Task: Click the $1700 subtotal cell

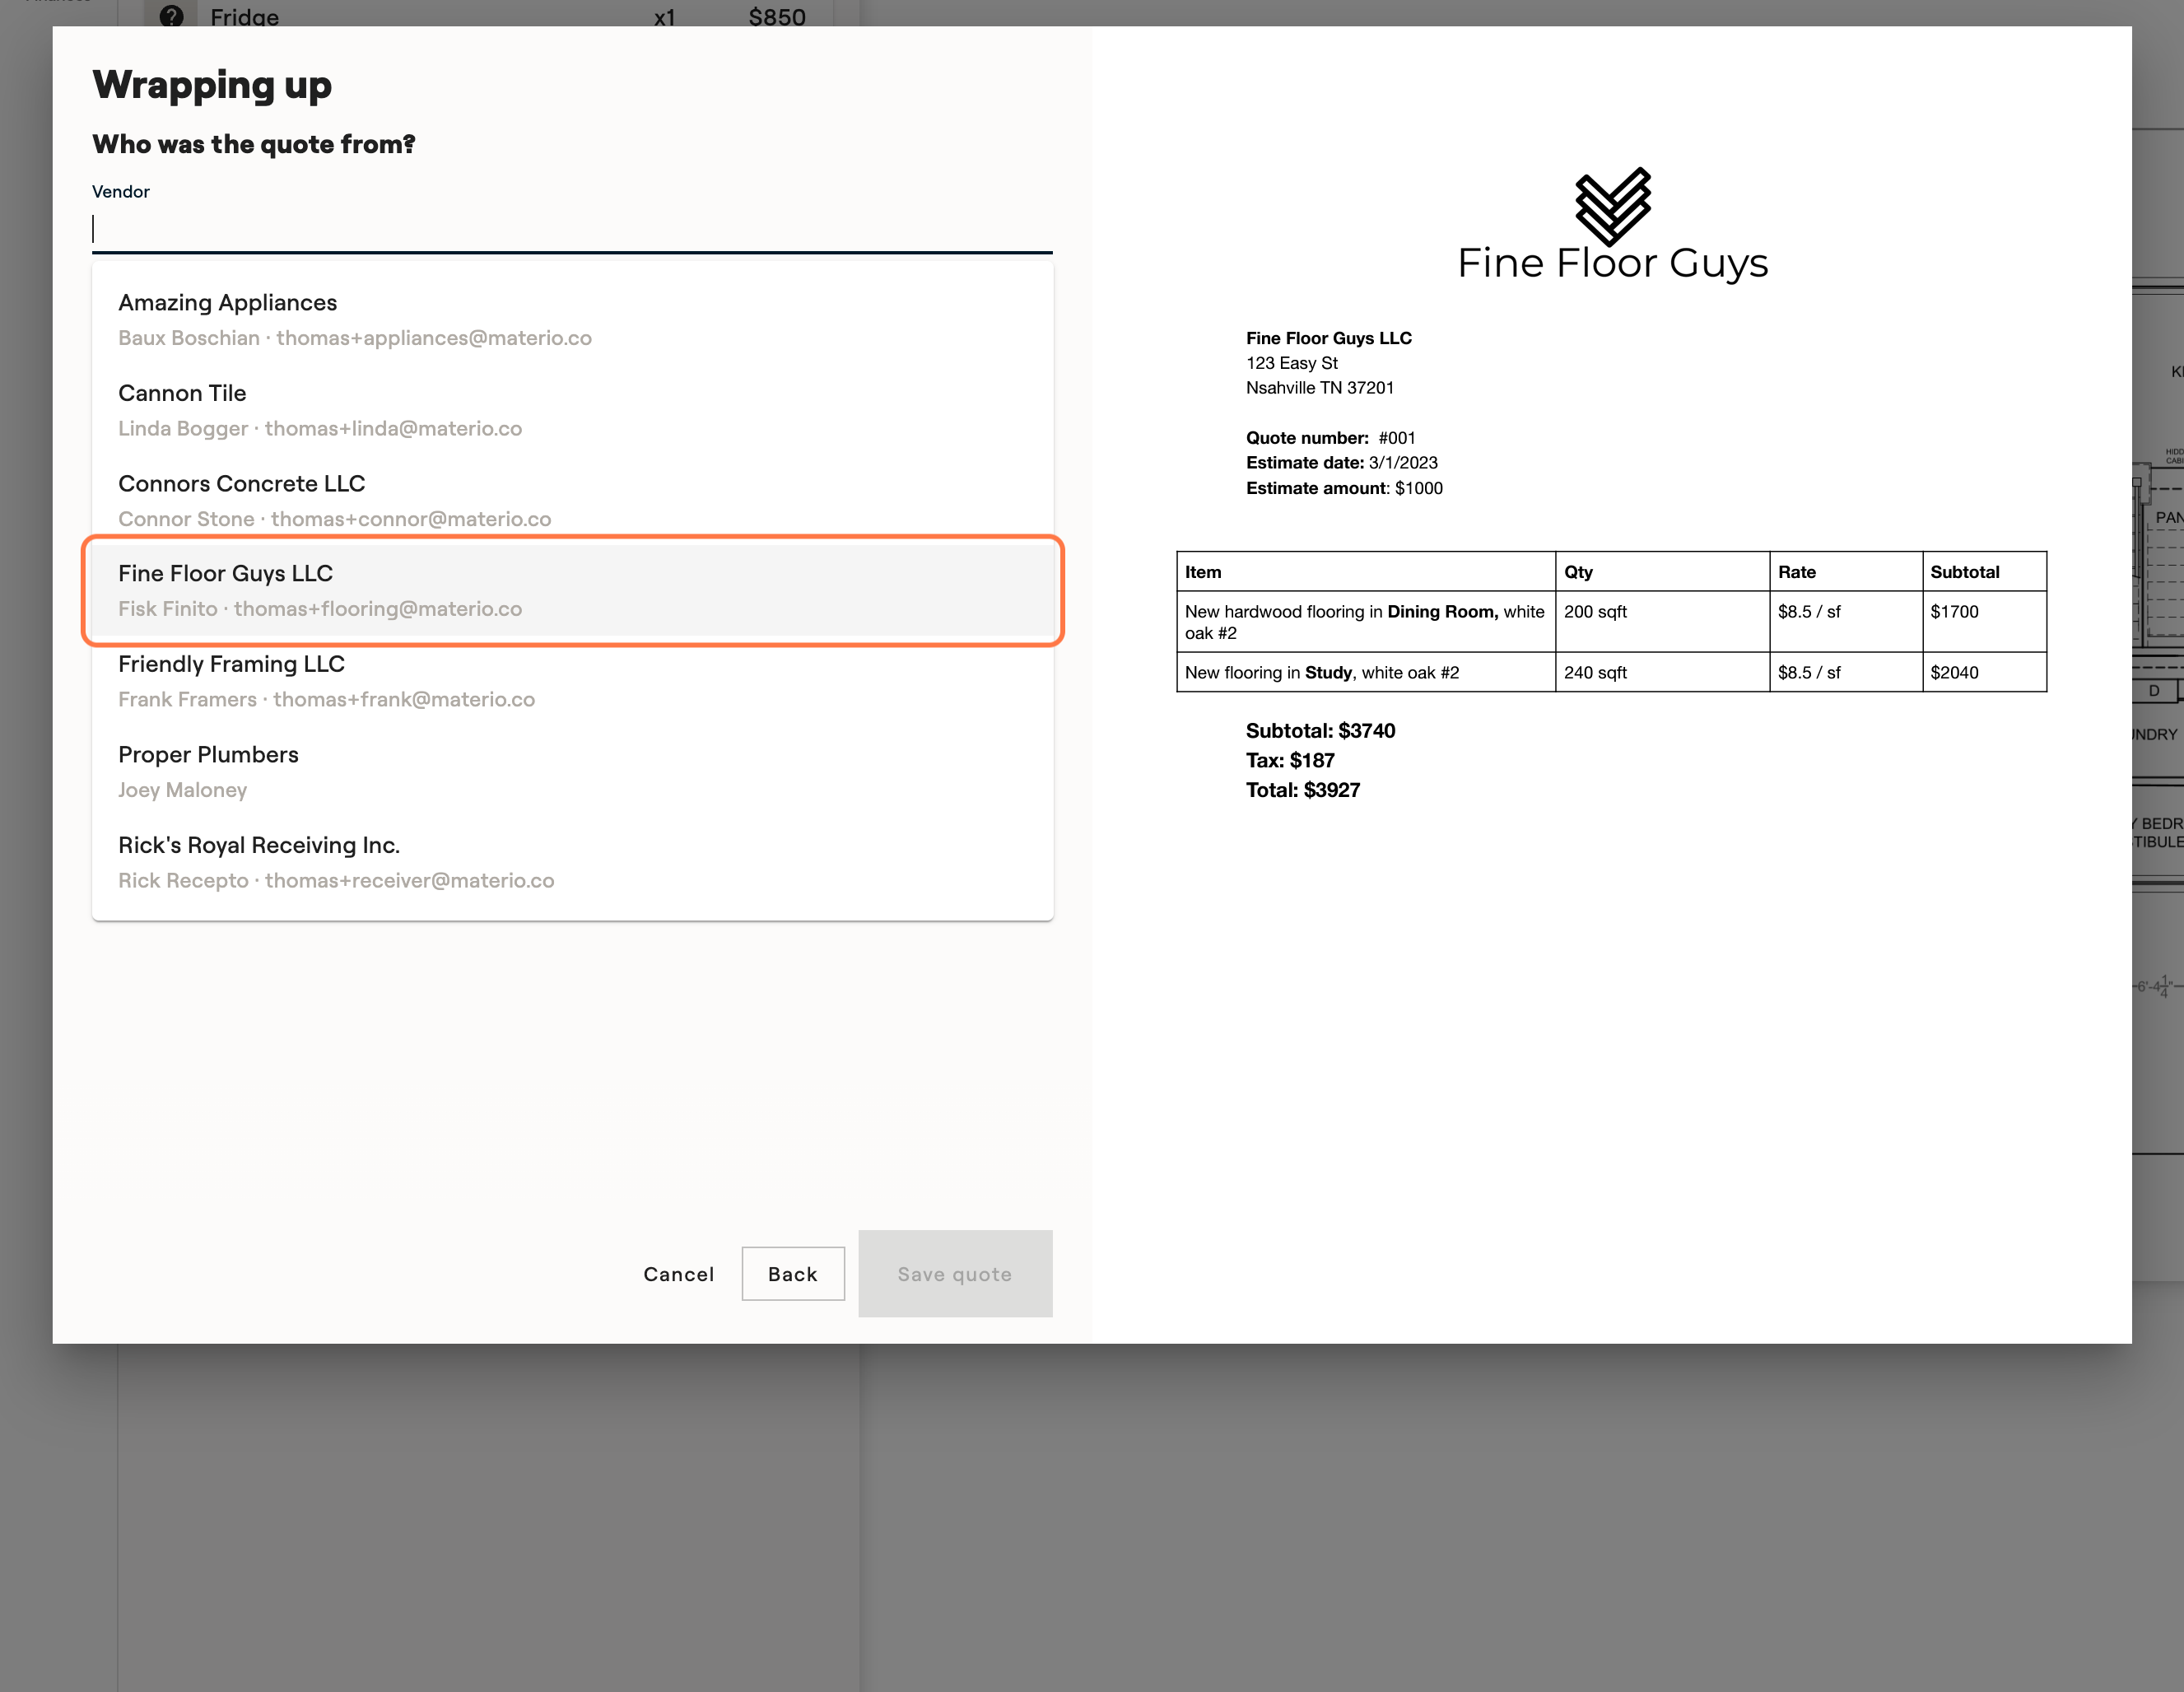Action: point(1984,622)
